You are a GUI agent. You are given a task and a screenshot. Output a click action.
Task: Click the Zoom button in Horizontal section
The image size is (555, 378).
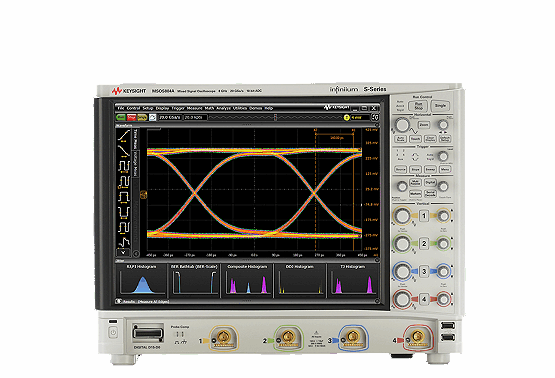tap(424, 125)
